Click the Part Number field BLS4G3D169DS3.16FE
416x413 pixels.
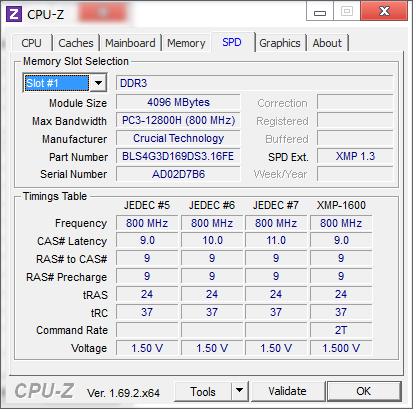178,156
